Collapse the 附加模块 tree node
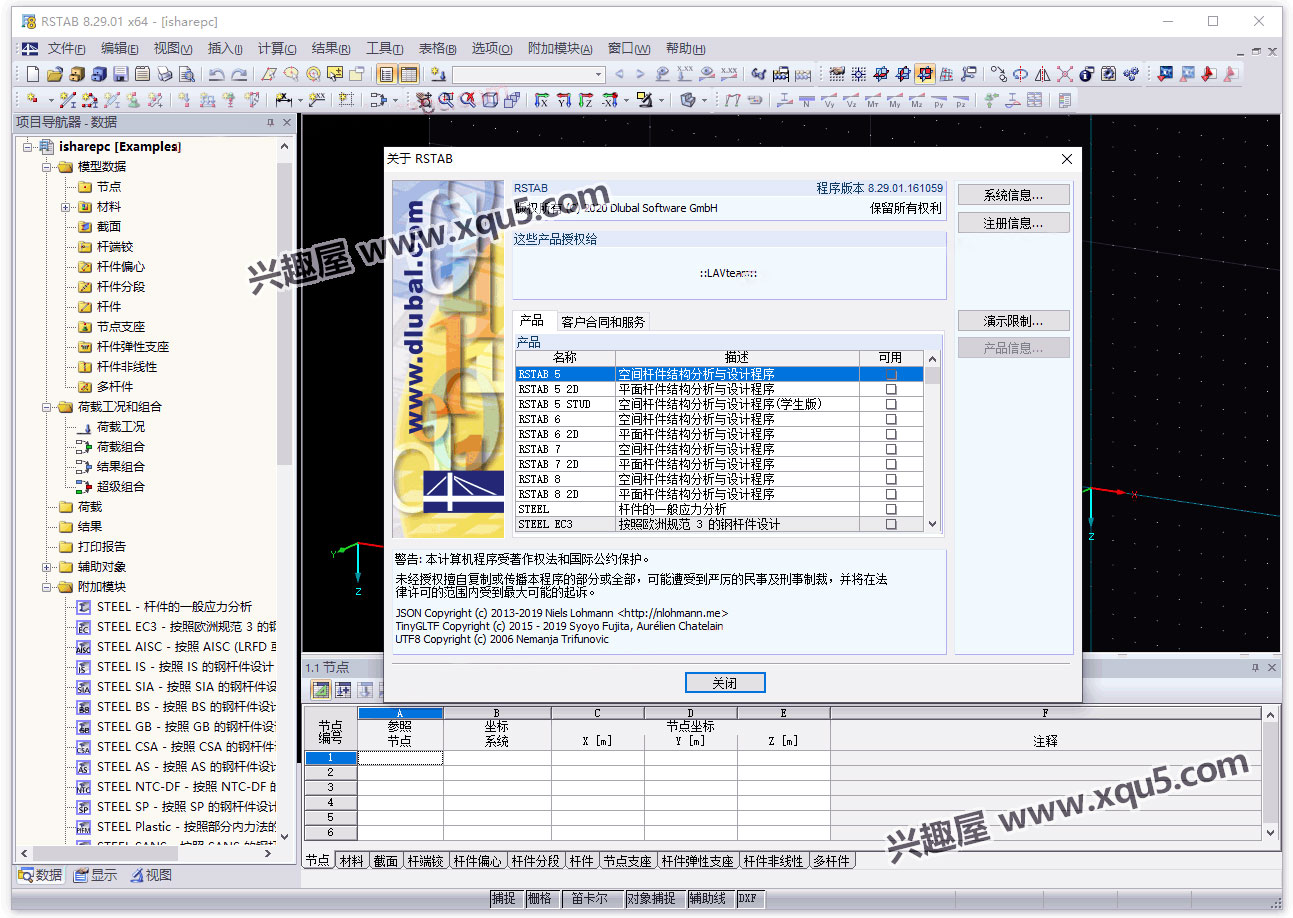Viewport: 1293px width, 918px height. 46,587
